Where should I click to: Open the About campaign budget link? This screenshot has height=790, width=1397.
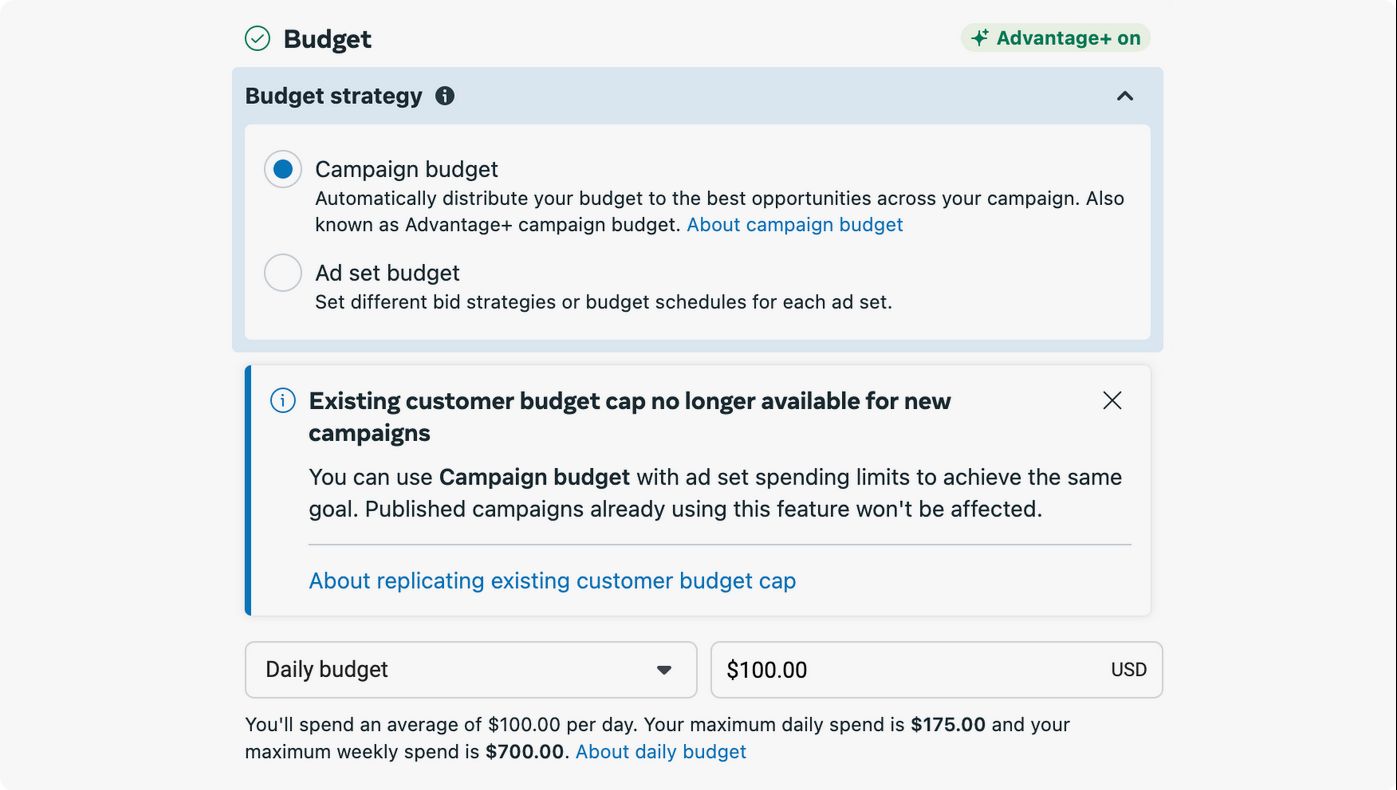click(794, 225)
